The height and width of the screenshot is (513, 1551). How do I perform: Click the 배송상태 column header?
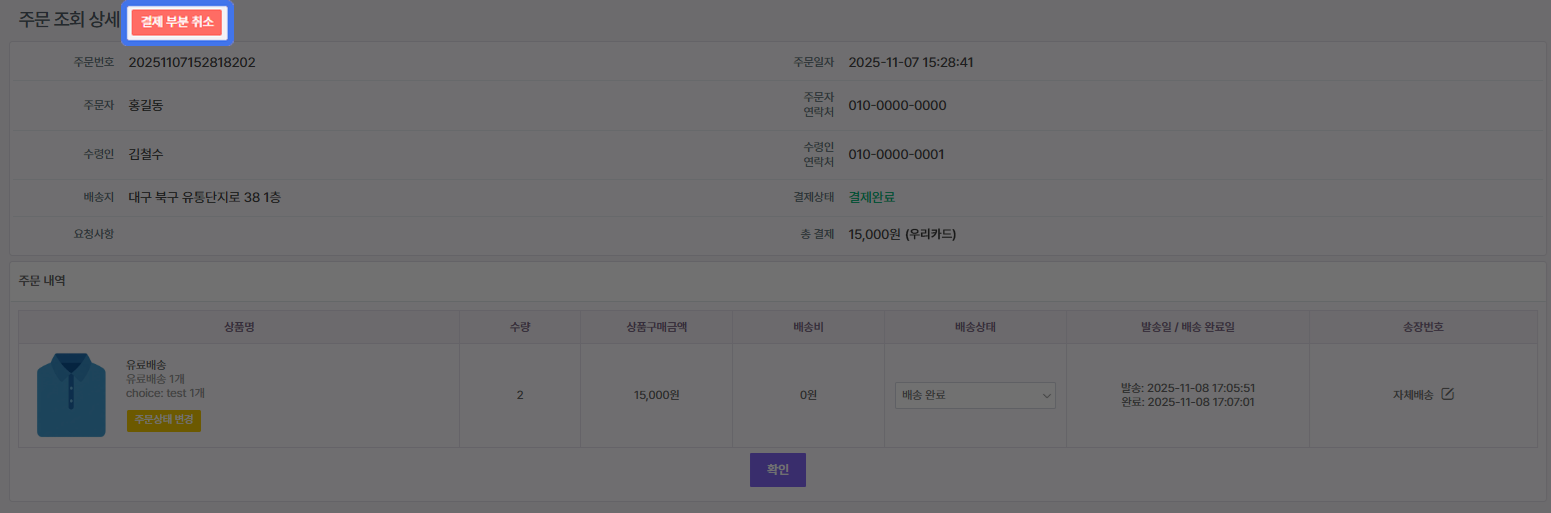(975, 327)
